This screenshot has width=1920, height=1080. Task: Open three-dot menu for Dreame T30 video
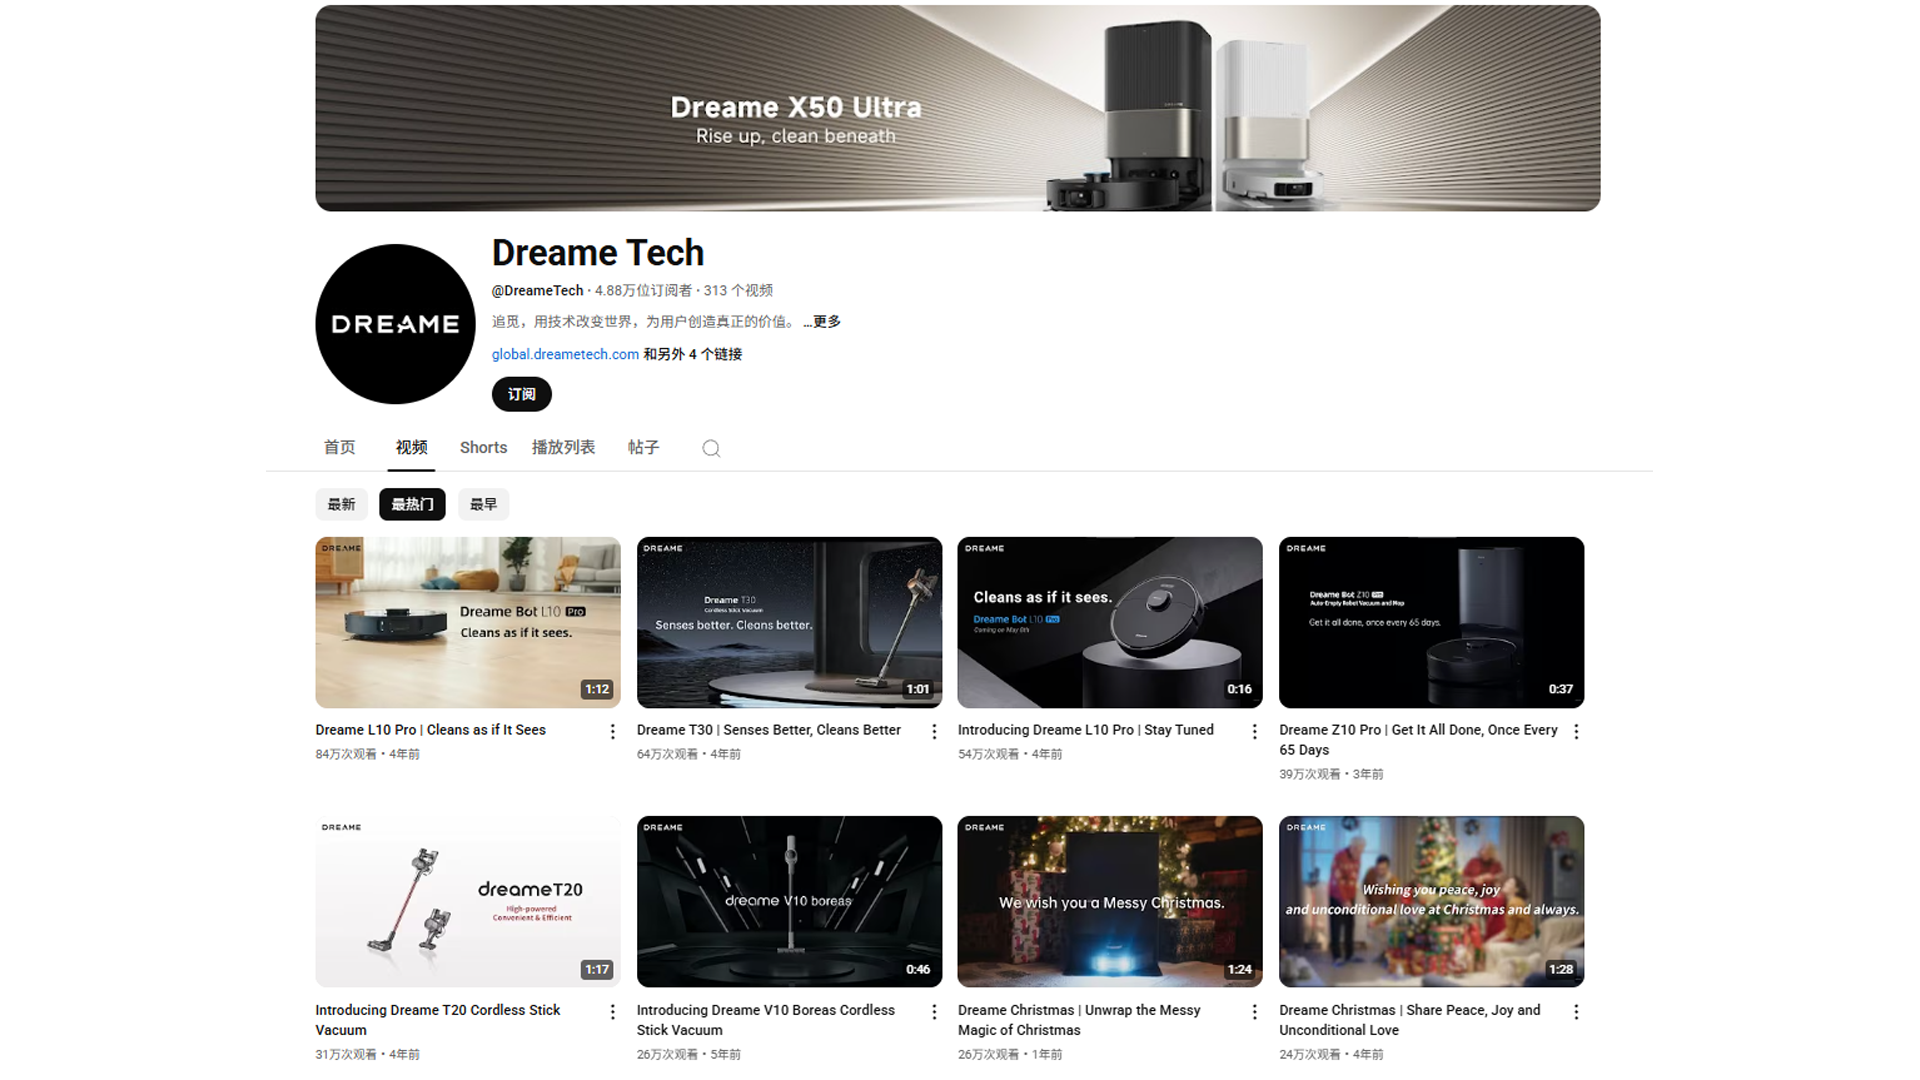pyautogui.click(x=934, y=732)
